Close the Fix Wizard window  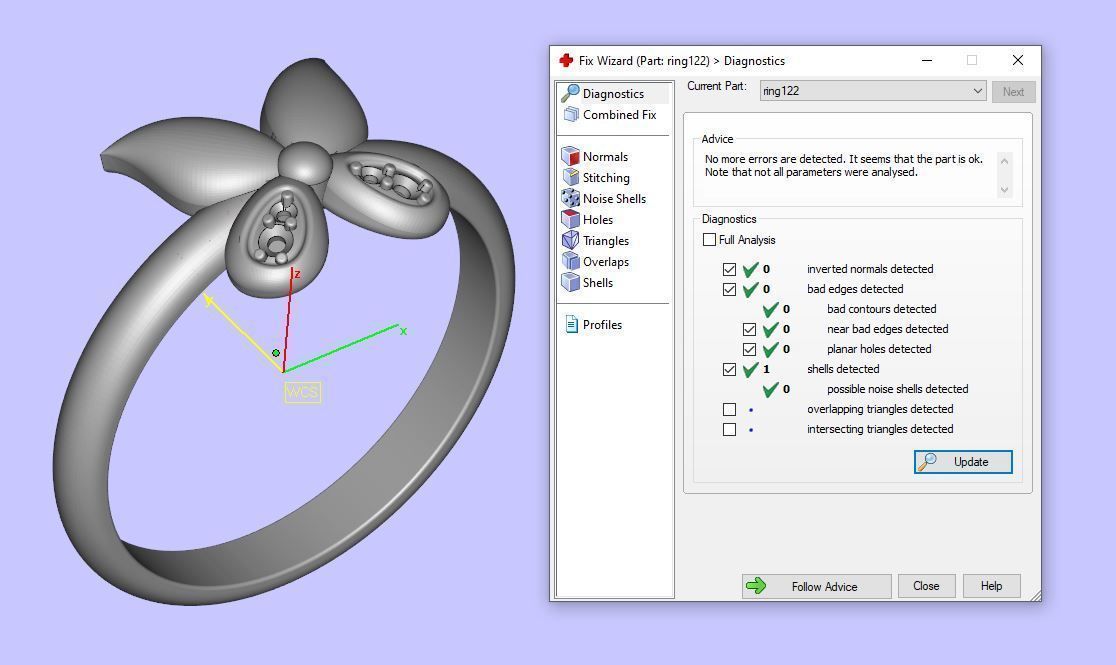click(x=1018, y=61)
